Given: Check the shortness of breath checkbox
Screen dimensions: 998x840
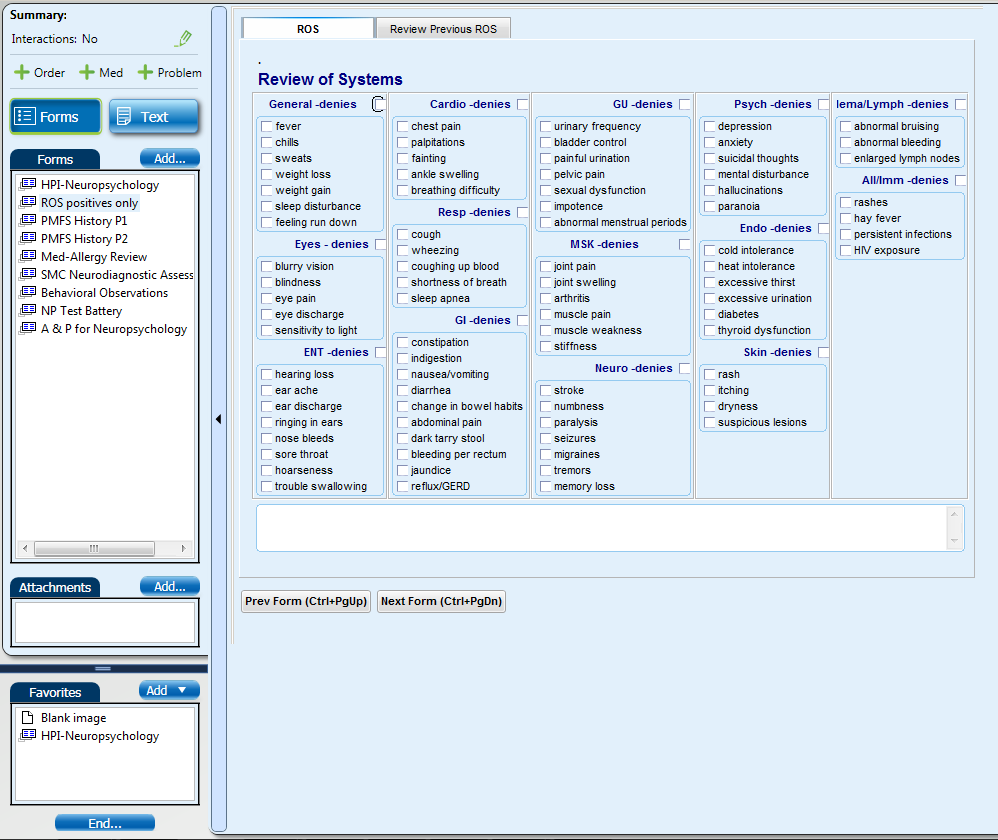Looking at the screenshot, I should pos(402,283).
